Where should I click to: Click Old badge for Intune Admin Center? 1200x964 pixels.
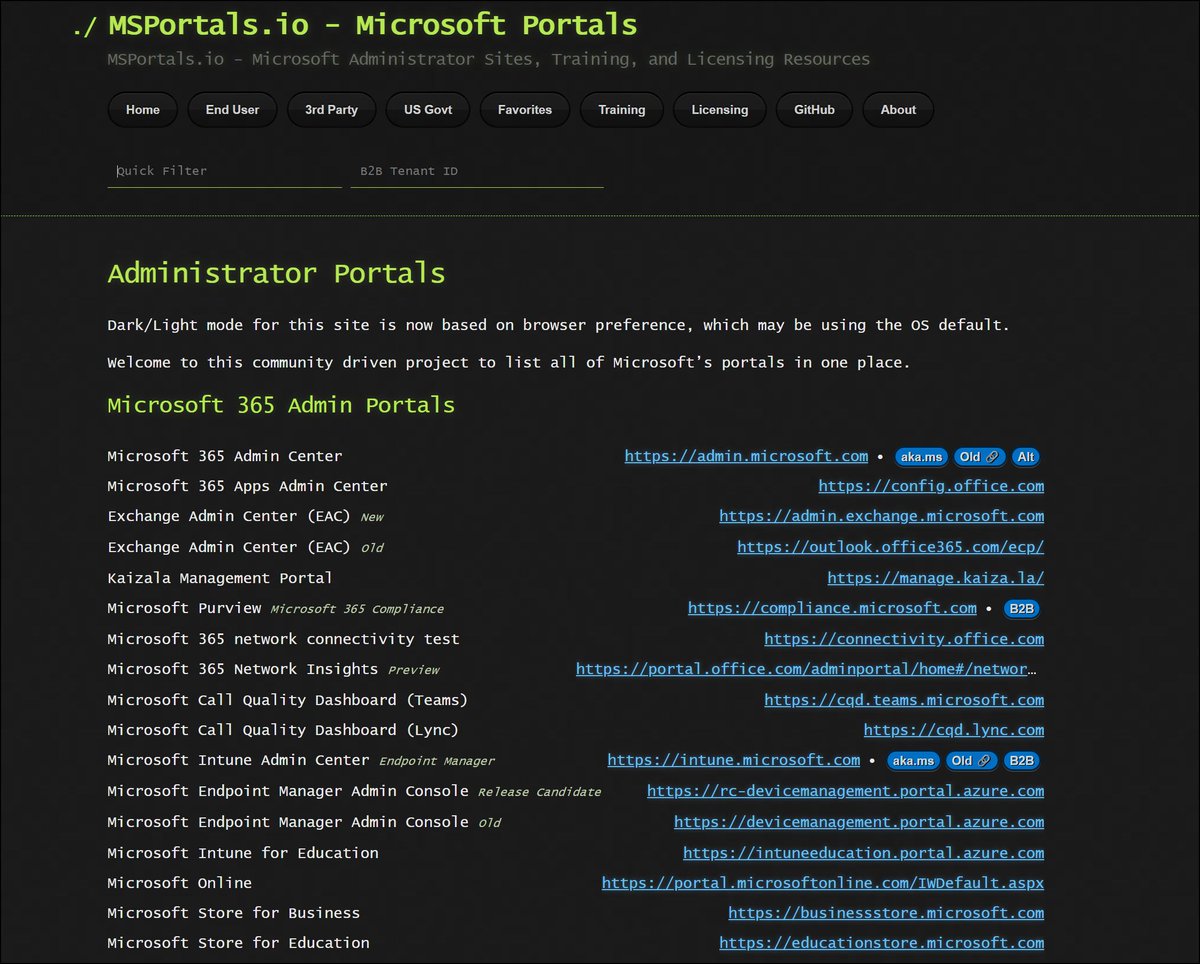pos(971,761)
